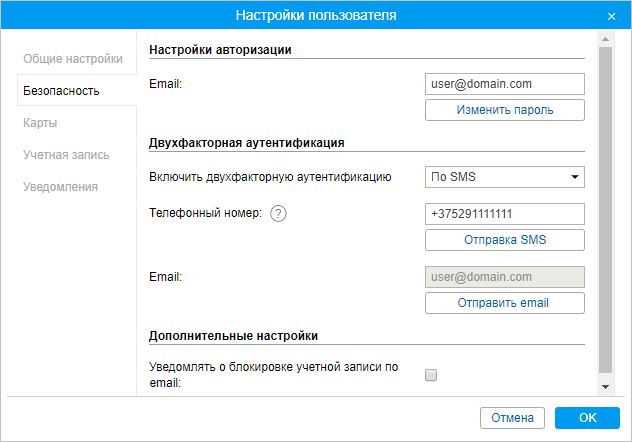This screenshot has width=632, height=442.
Task: Switch to the Карты tab
Action: [40, 123]
